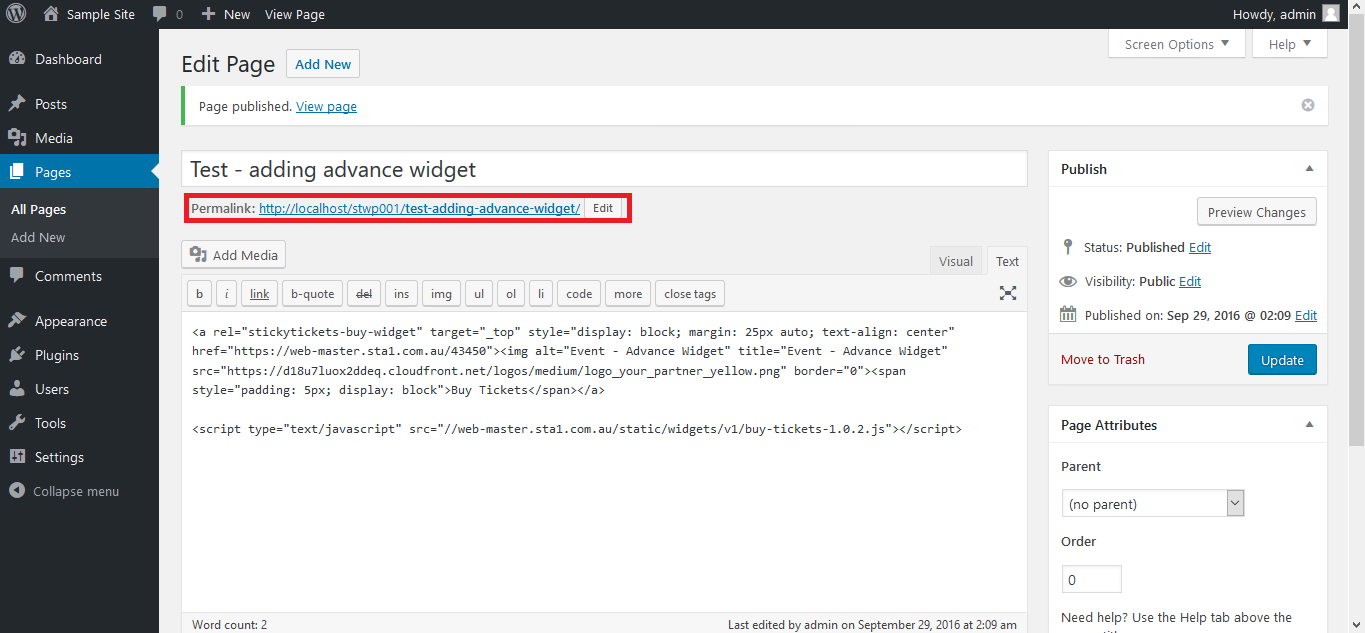
Task: Open the Help tab dropdown
Action: coord(1290,44)
